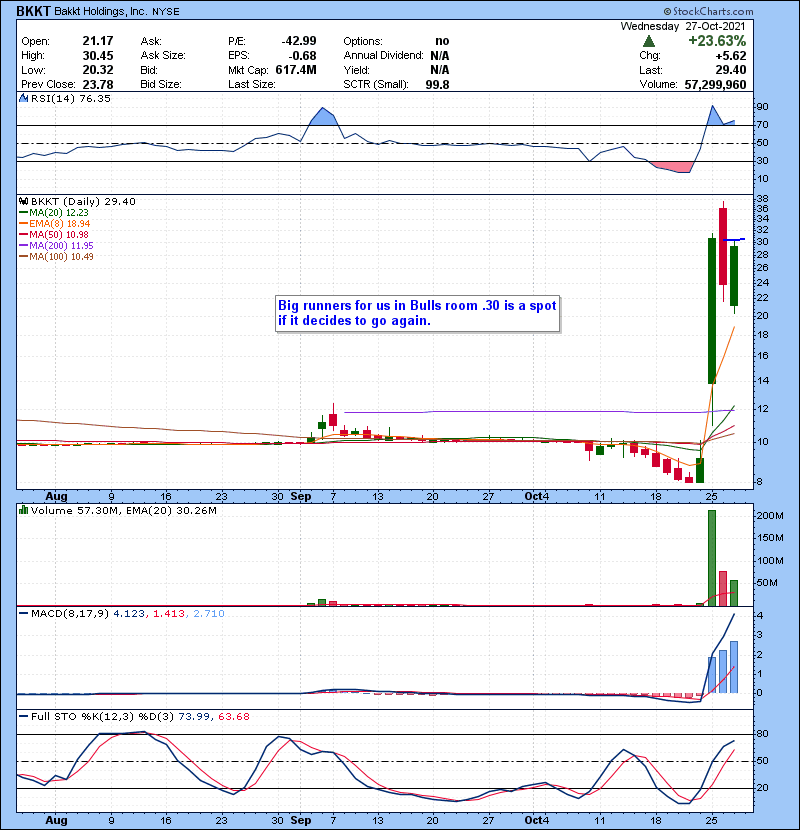Click the Open value 21.17

(98, 41)
